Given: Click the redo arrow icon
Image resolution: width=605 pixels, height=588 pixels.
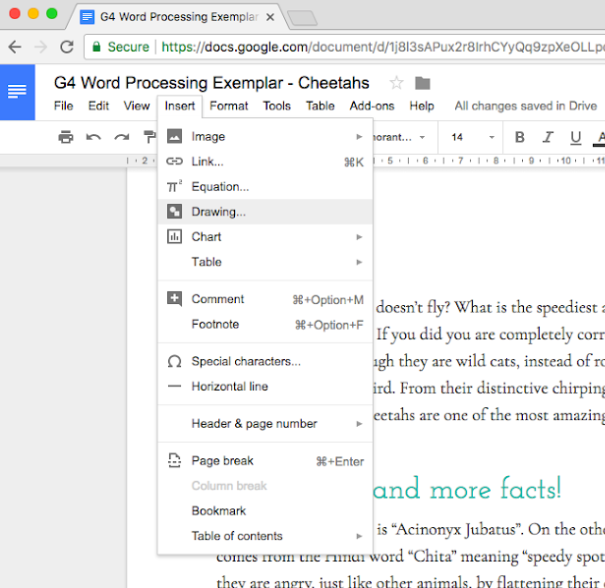Looking at the screenshot, I should point(122,137).
